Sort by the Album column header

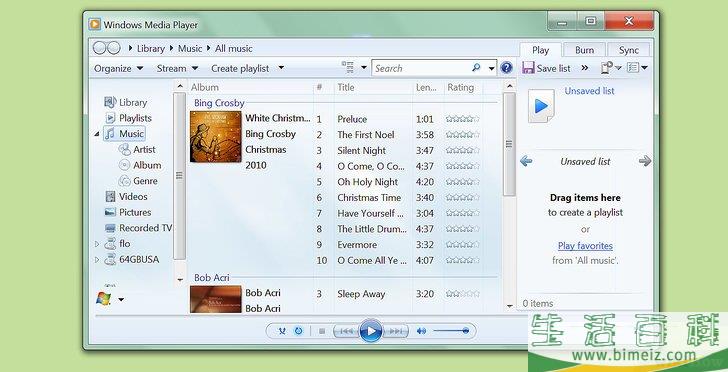click(x=205, y=87)
